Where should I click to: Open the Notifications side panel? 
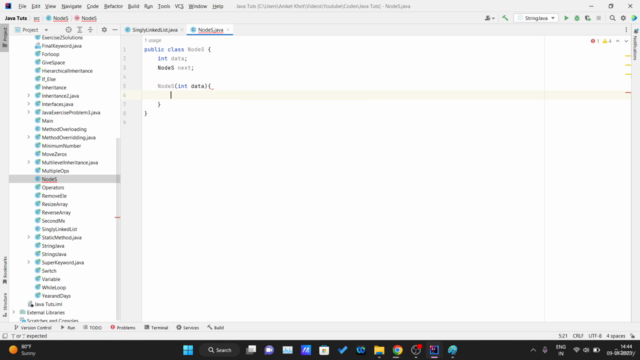point(636,45)
